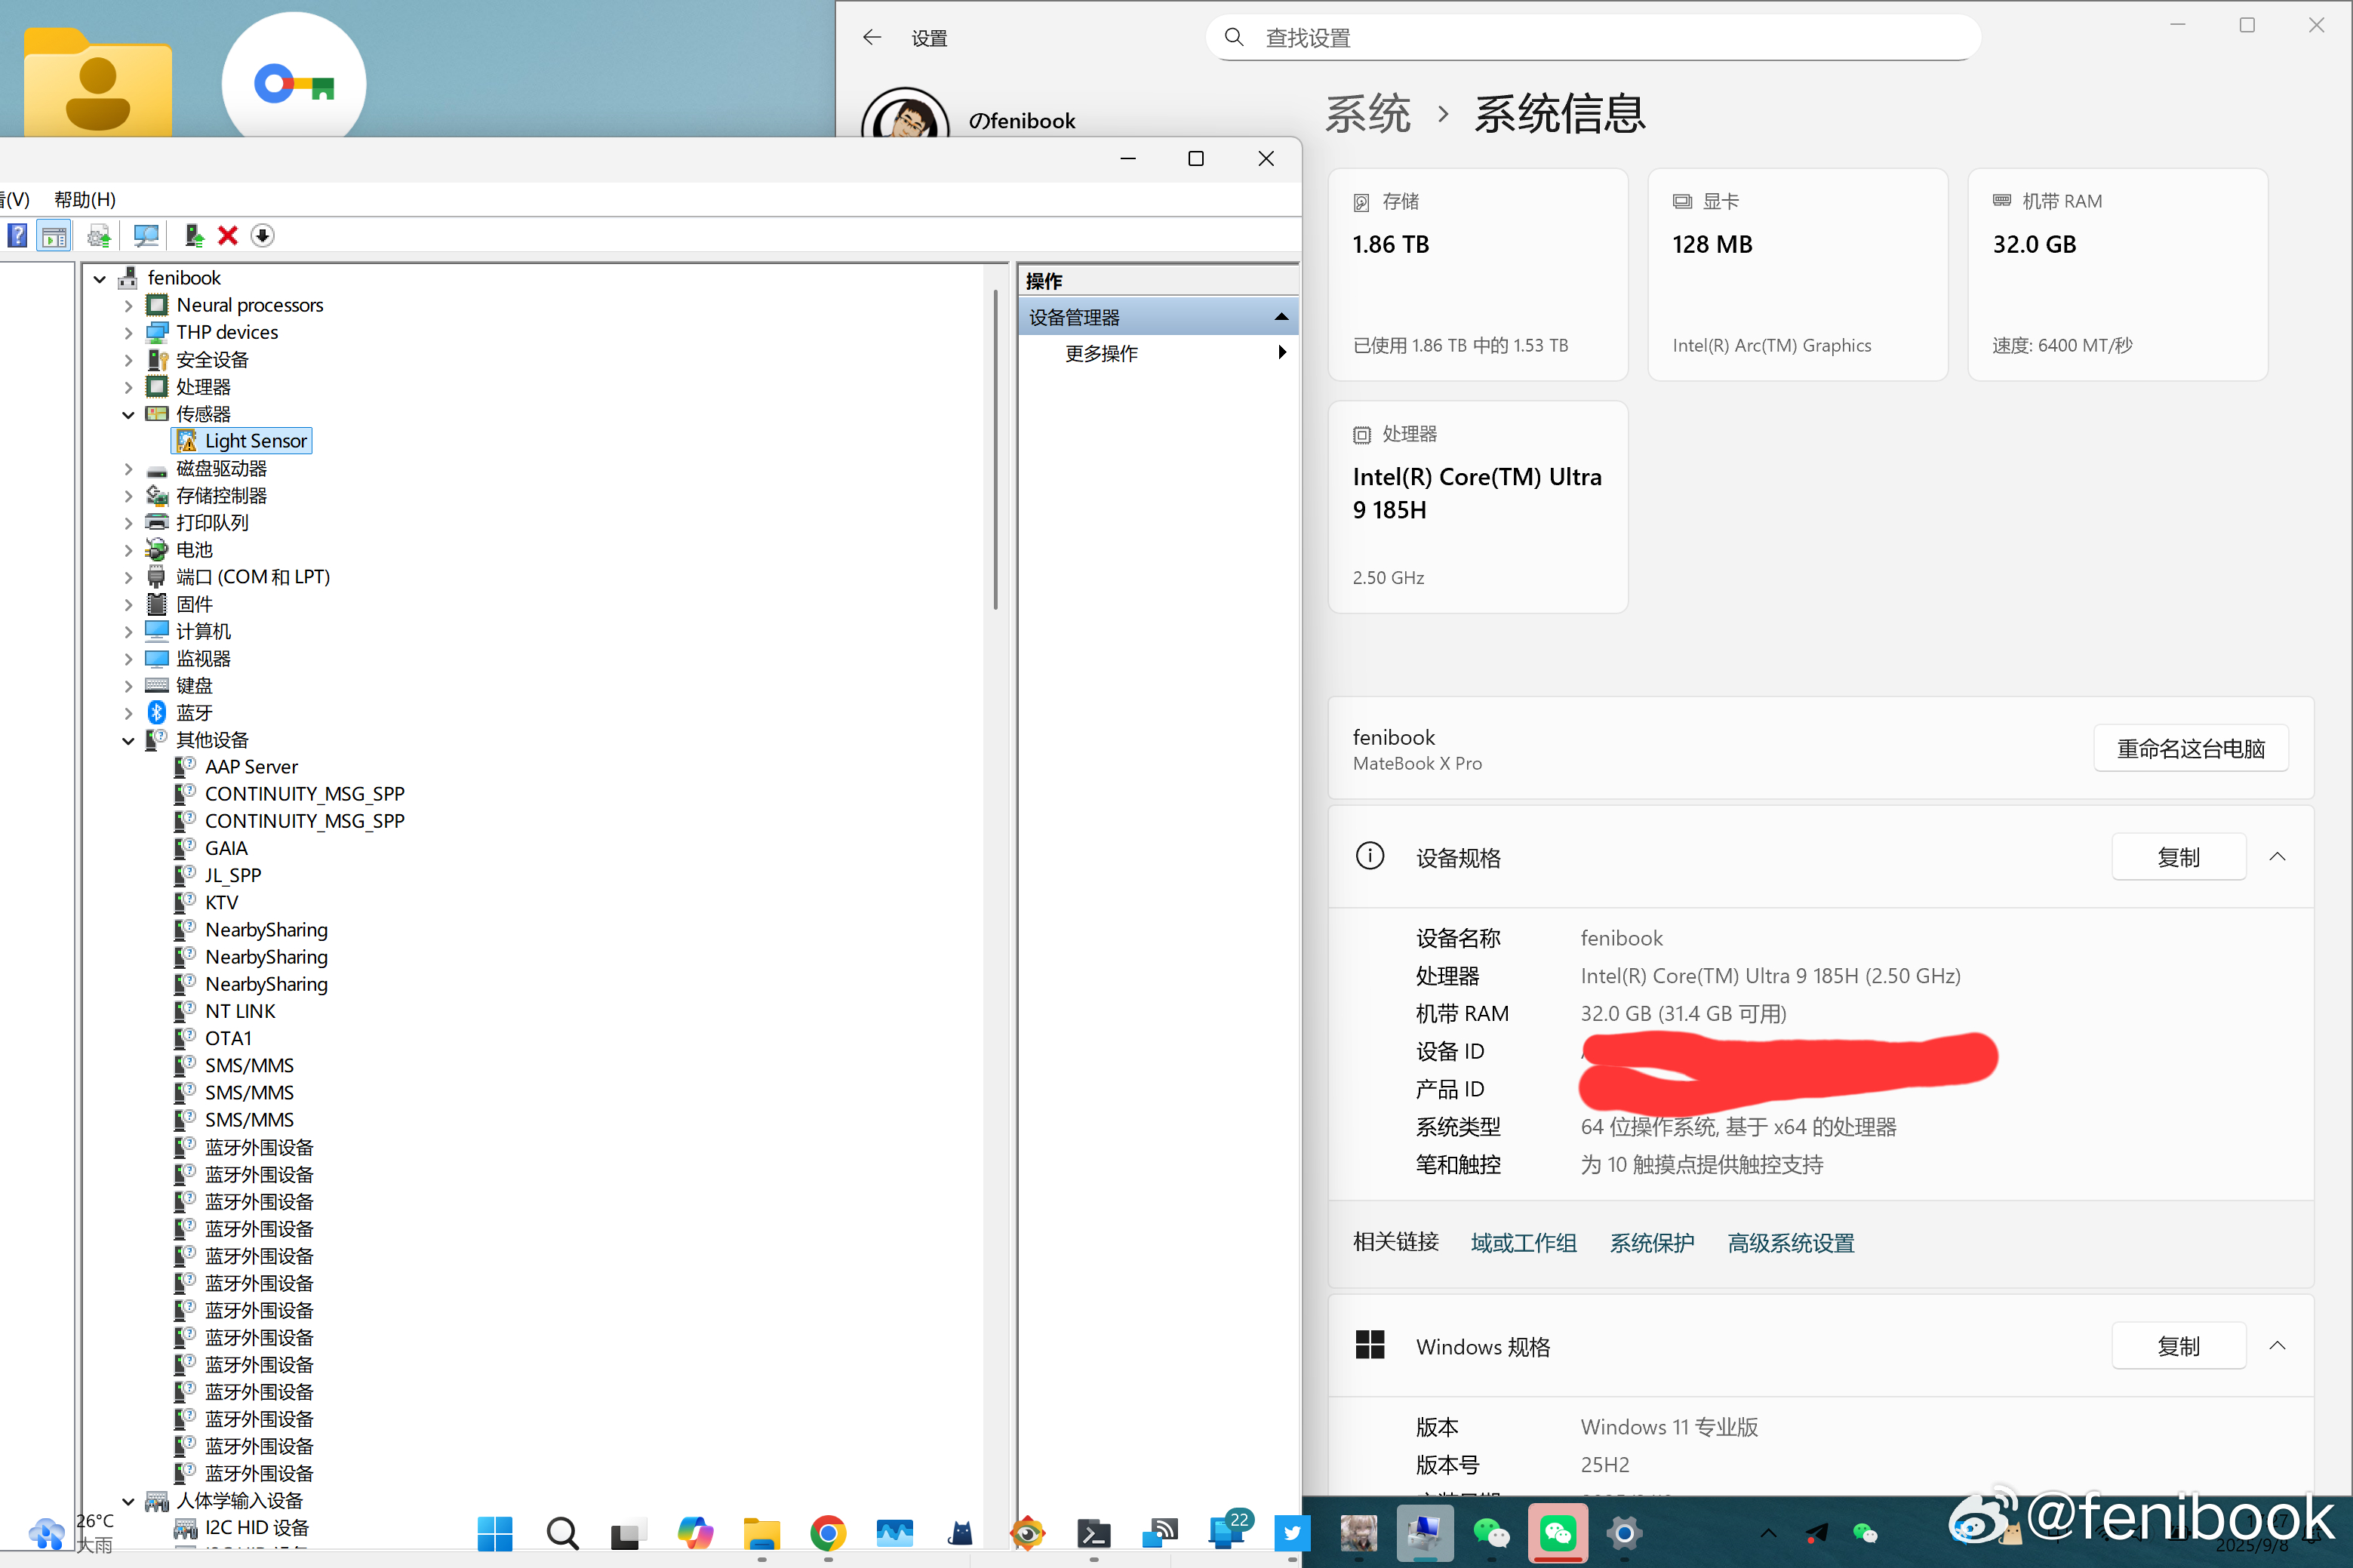2353x1568 pixels.
Task: Open the 显卡 graphics card tile
Action: (x=1798, y=274)
